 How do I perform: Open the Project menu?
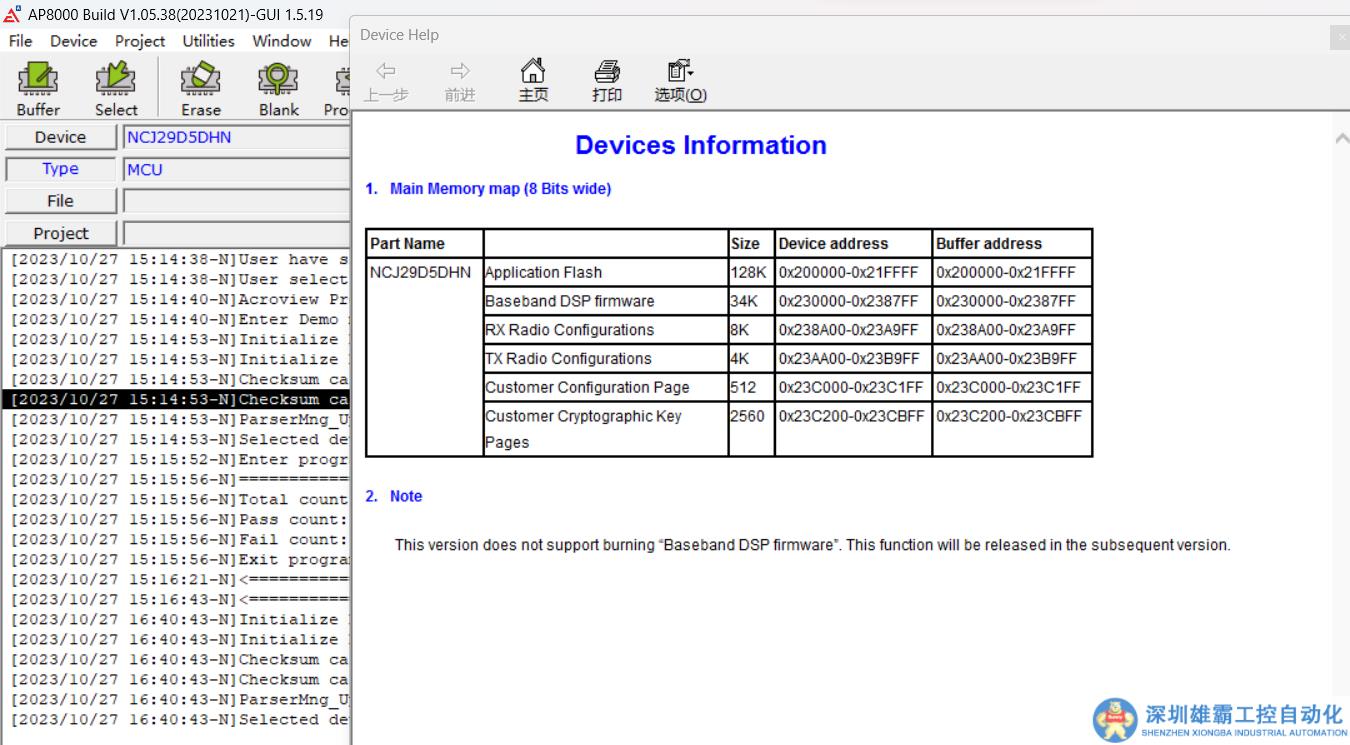click(140, 41)
